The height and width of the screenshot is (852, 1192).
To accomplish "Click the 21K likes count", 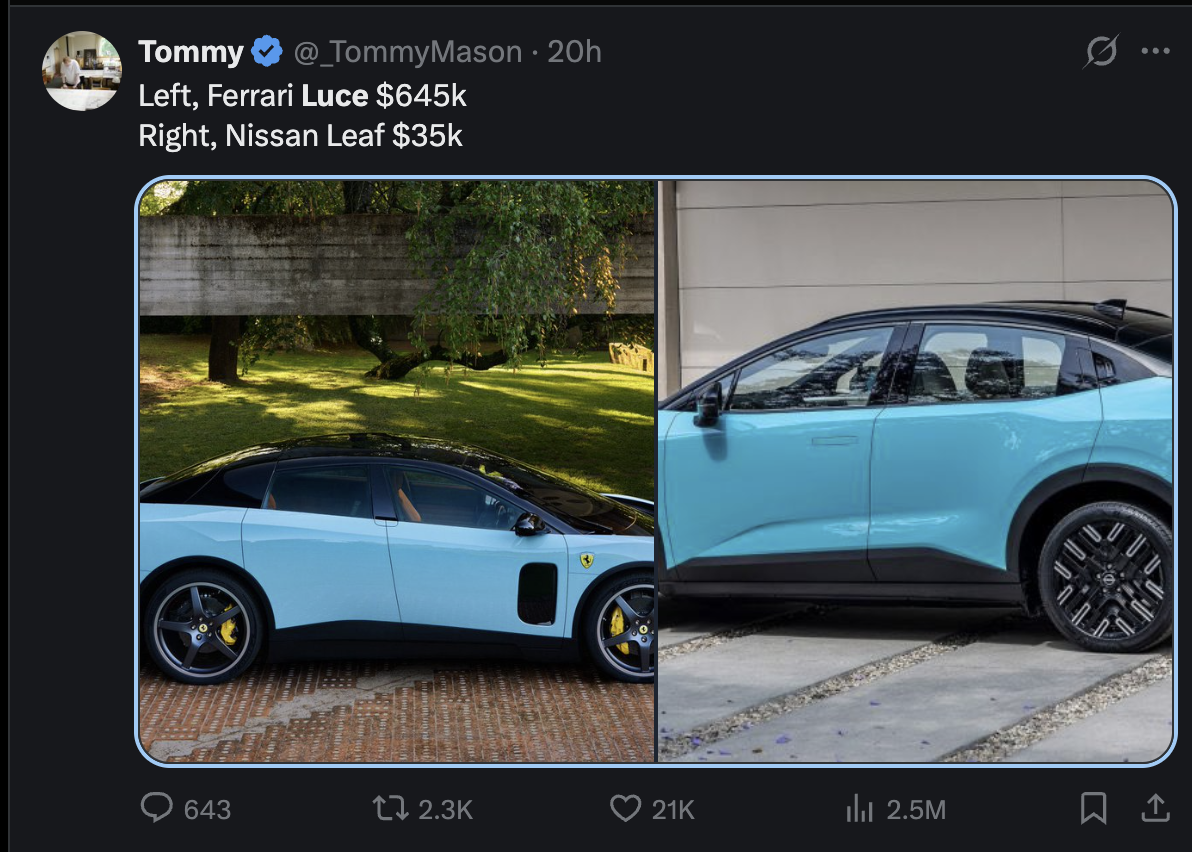I will pos(673,809).
